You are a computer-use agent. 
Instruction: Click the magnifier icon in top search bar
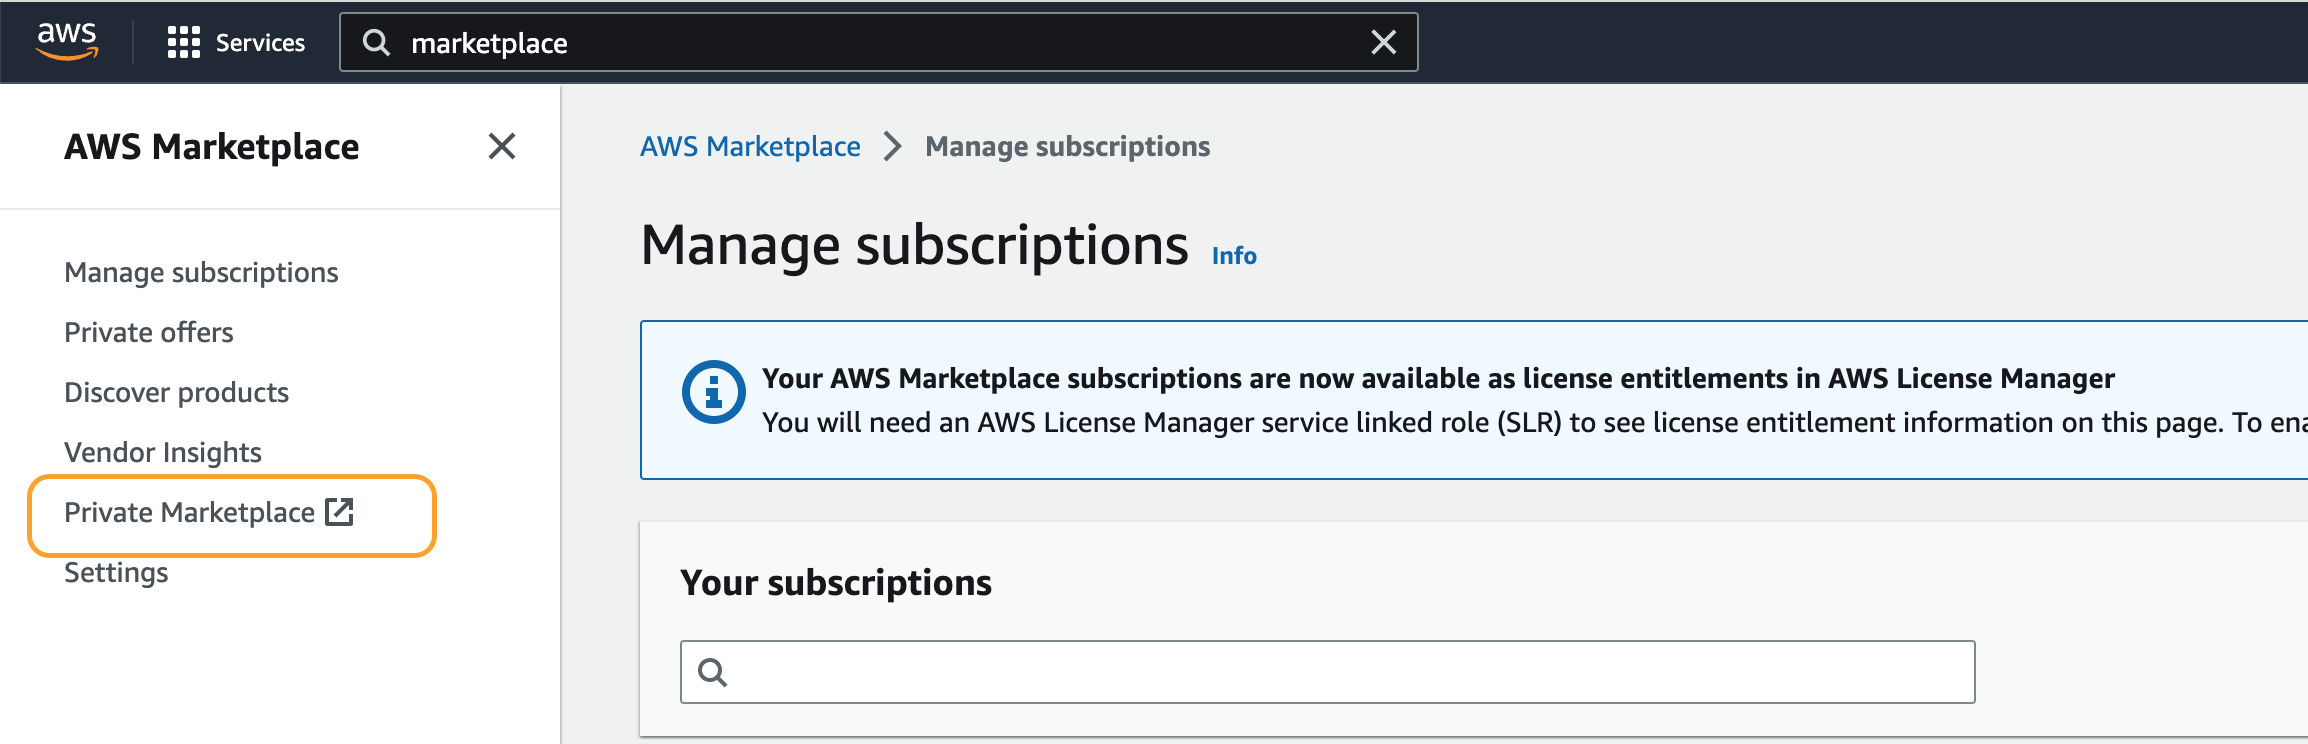(376, 42)
